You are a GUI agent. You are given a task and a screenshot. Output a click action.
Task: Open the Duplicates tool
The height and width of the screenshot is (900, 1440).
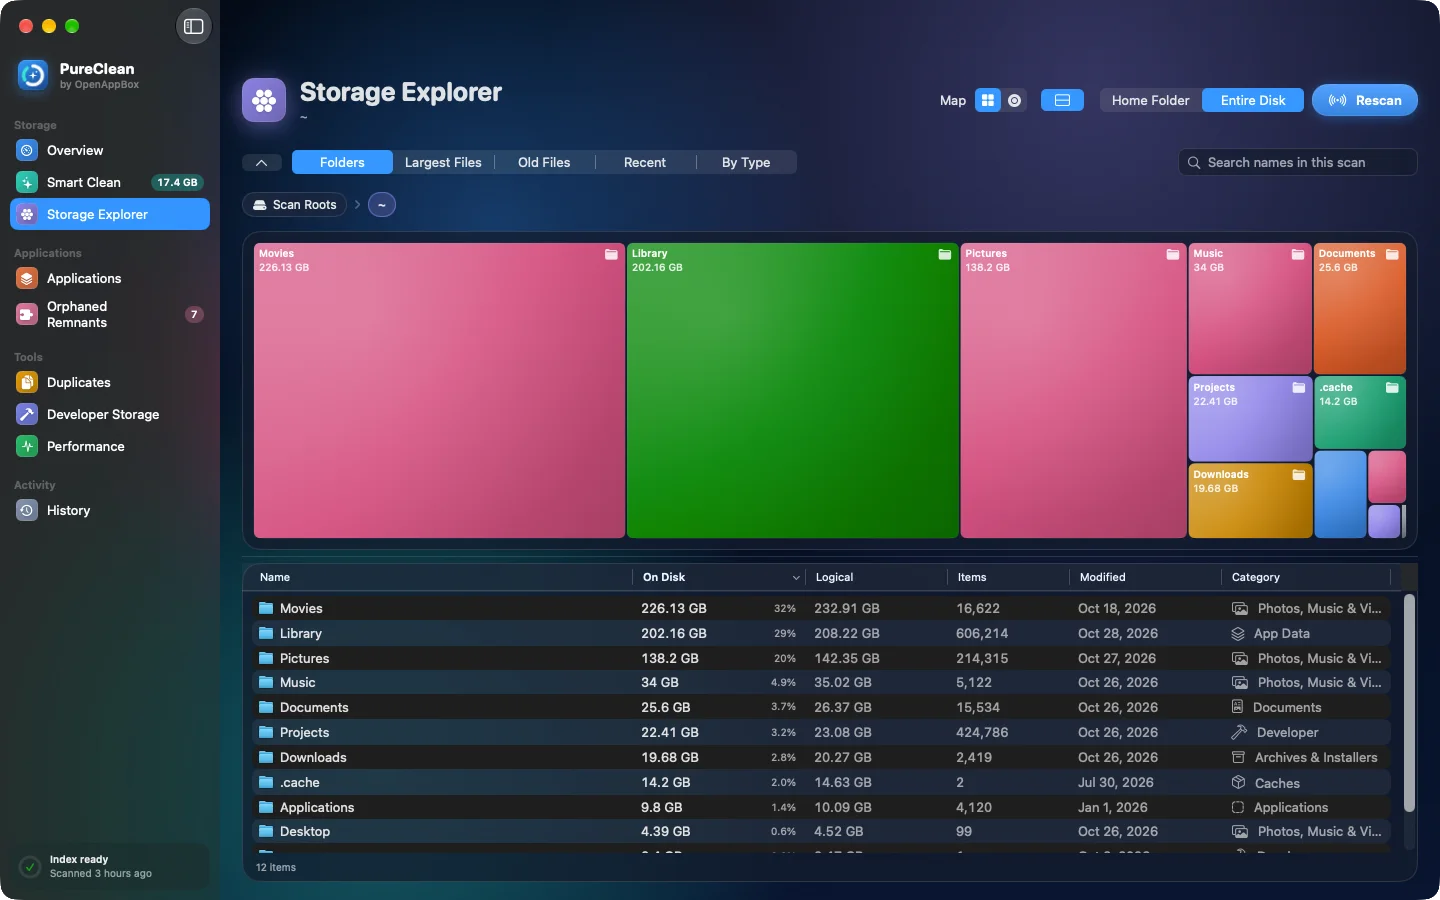coord(110,382)
